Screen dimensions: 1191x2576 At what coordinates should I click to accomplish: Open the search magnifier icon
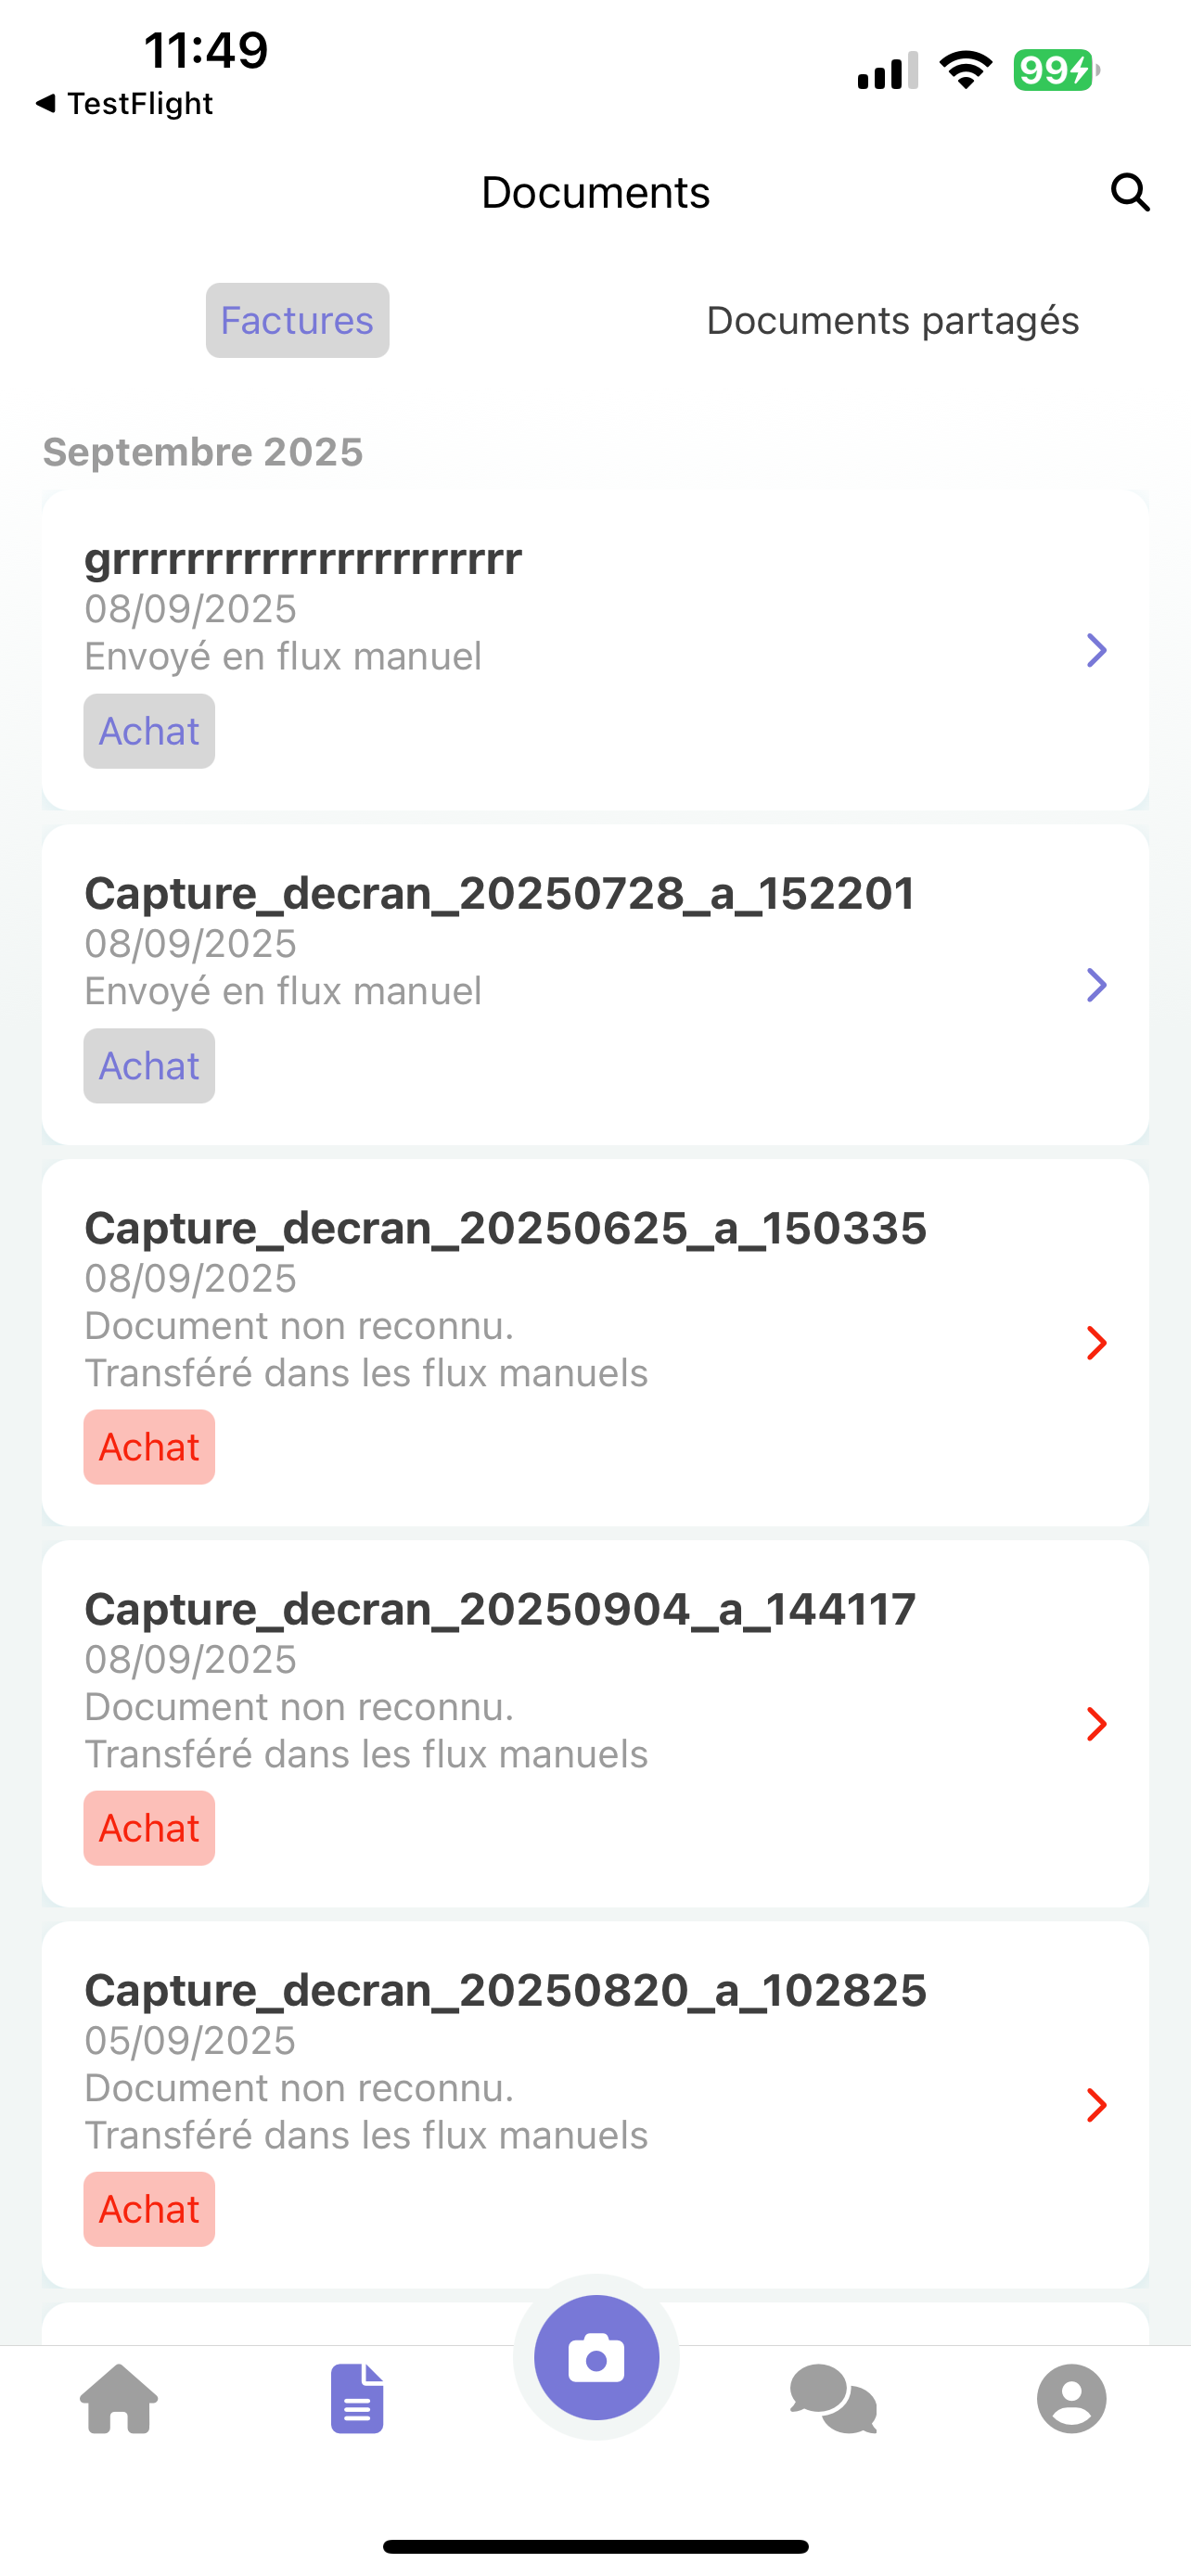(1130, 192)
